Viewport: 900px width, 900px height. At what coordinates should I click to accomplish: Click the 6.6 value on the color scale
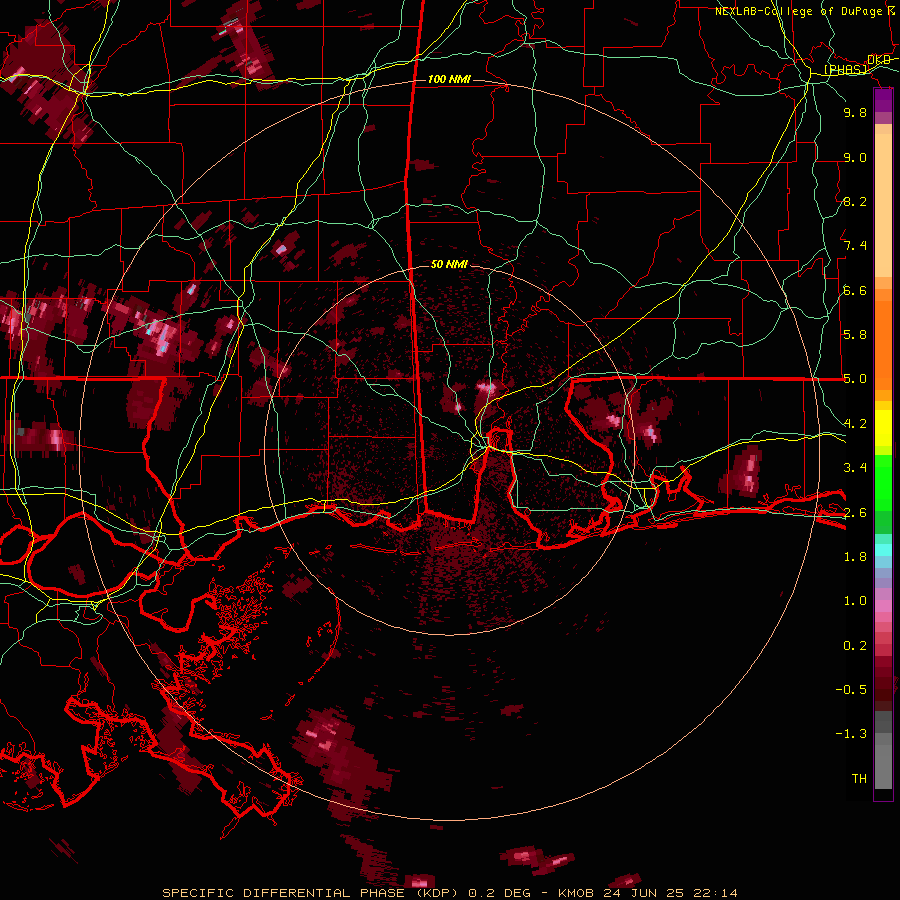tap(855, 290)
